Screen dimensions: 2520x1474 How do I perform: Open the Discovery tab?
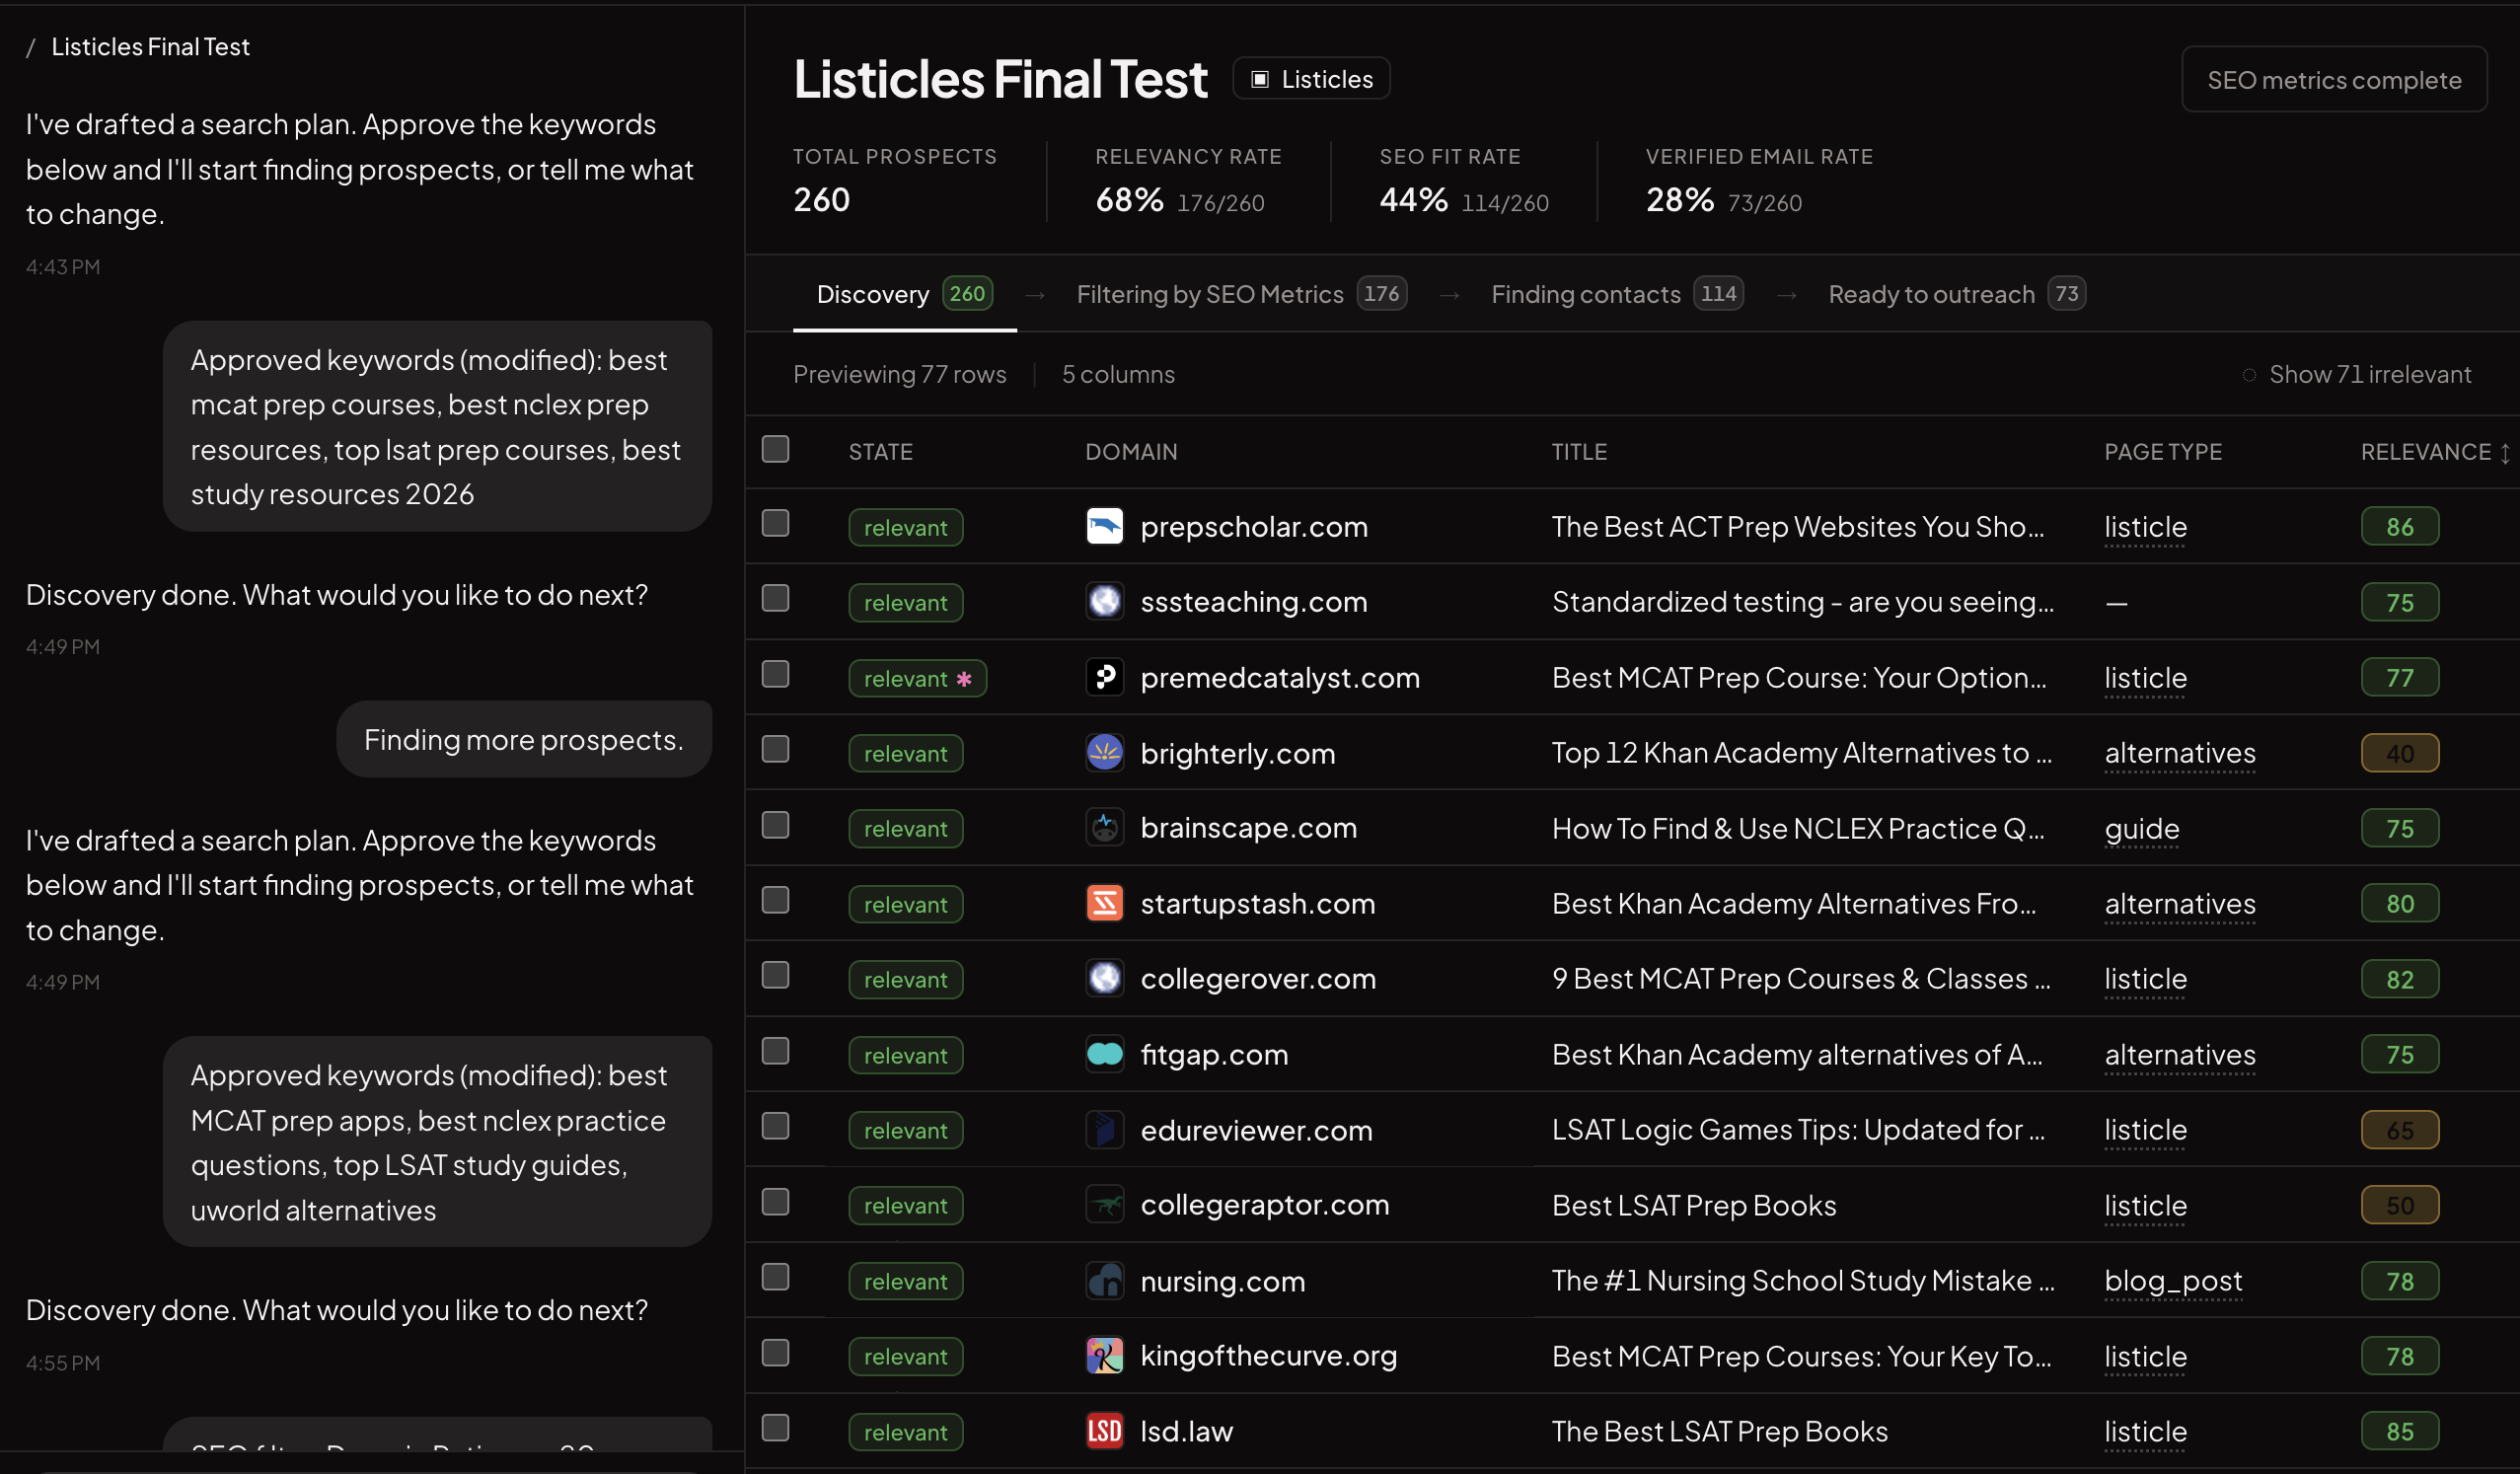(904, 294)
